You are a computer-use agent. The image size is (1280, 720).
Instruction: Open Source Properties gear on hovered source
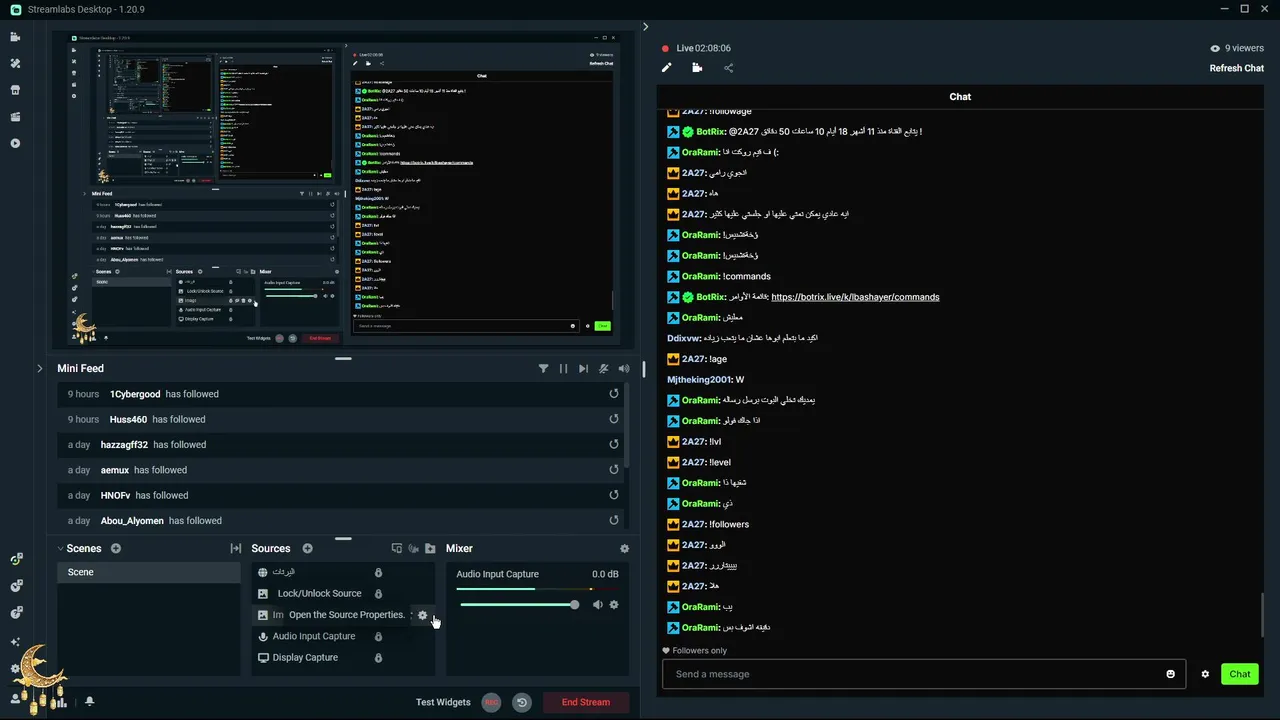coord(422,615)
